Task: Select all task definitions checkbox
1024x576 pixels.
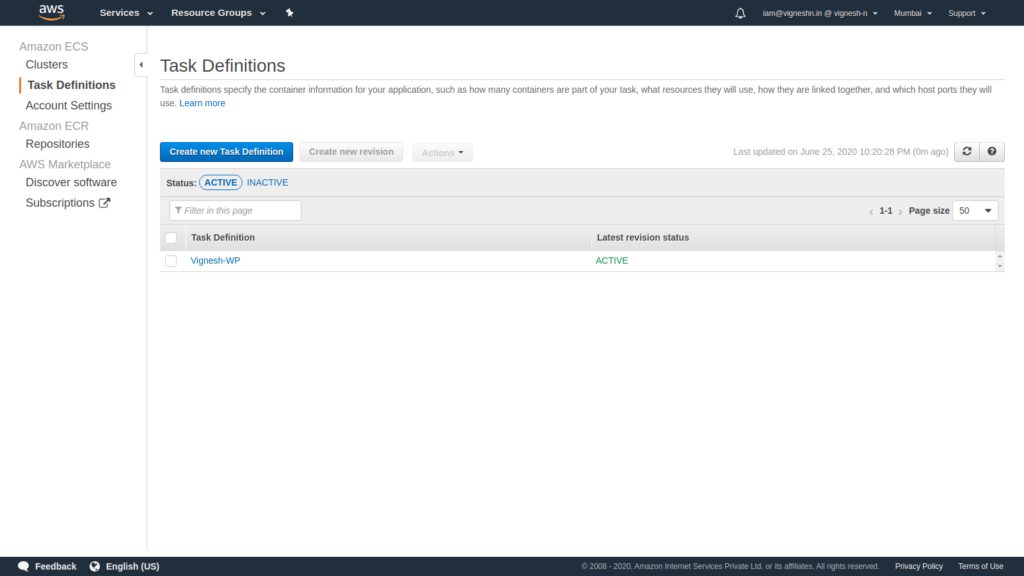Action: coord(171,238)
